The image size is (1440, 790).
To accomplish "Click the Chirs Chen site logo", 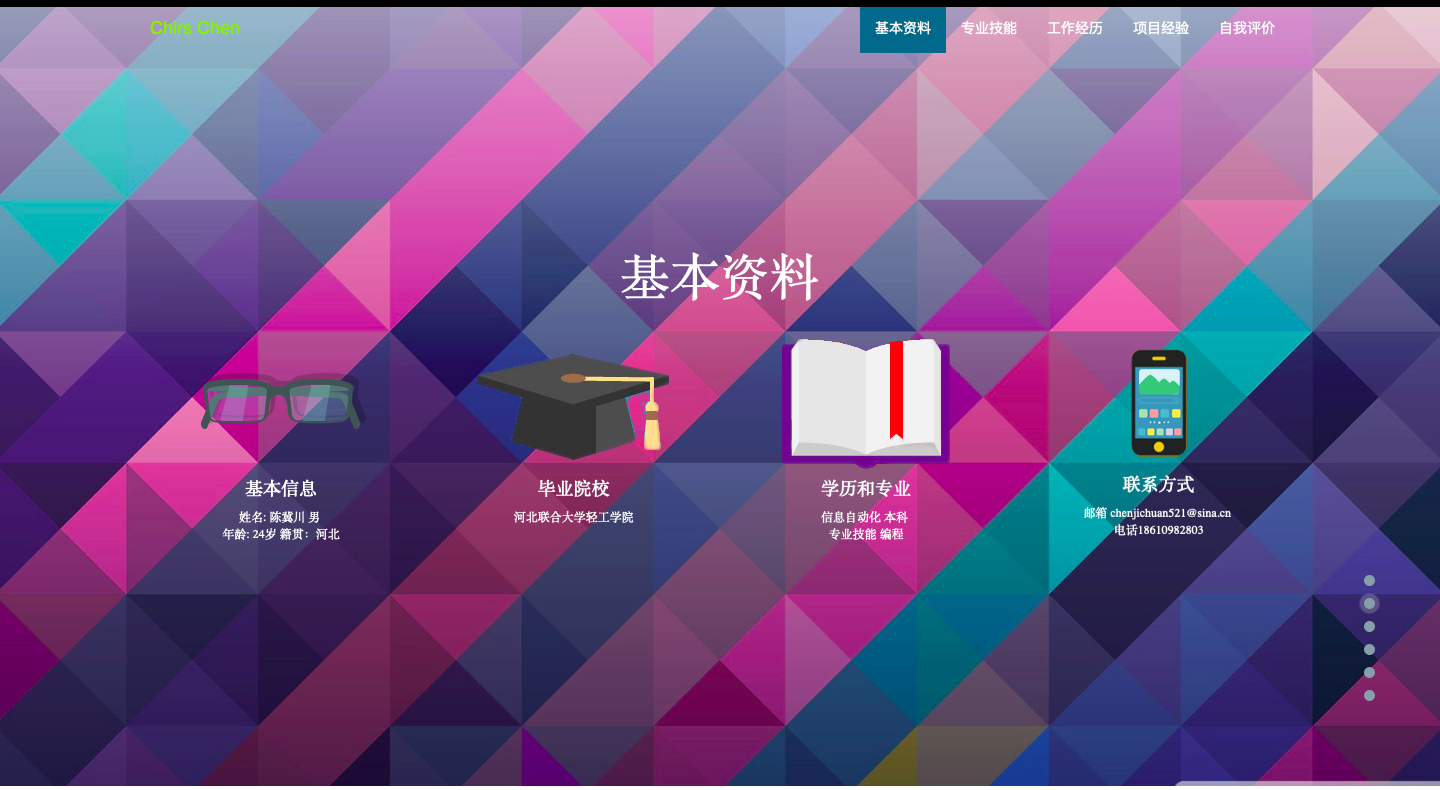I will pyautogui.click(x=195, y=28).
